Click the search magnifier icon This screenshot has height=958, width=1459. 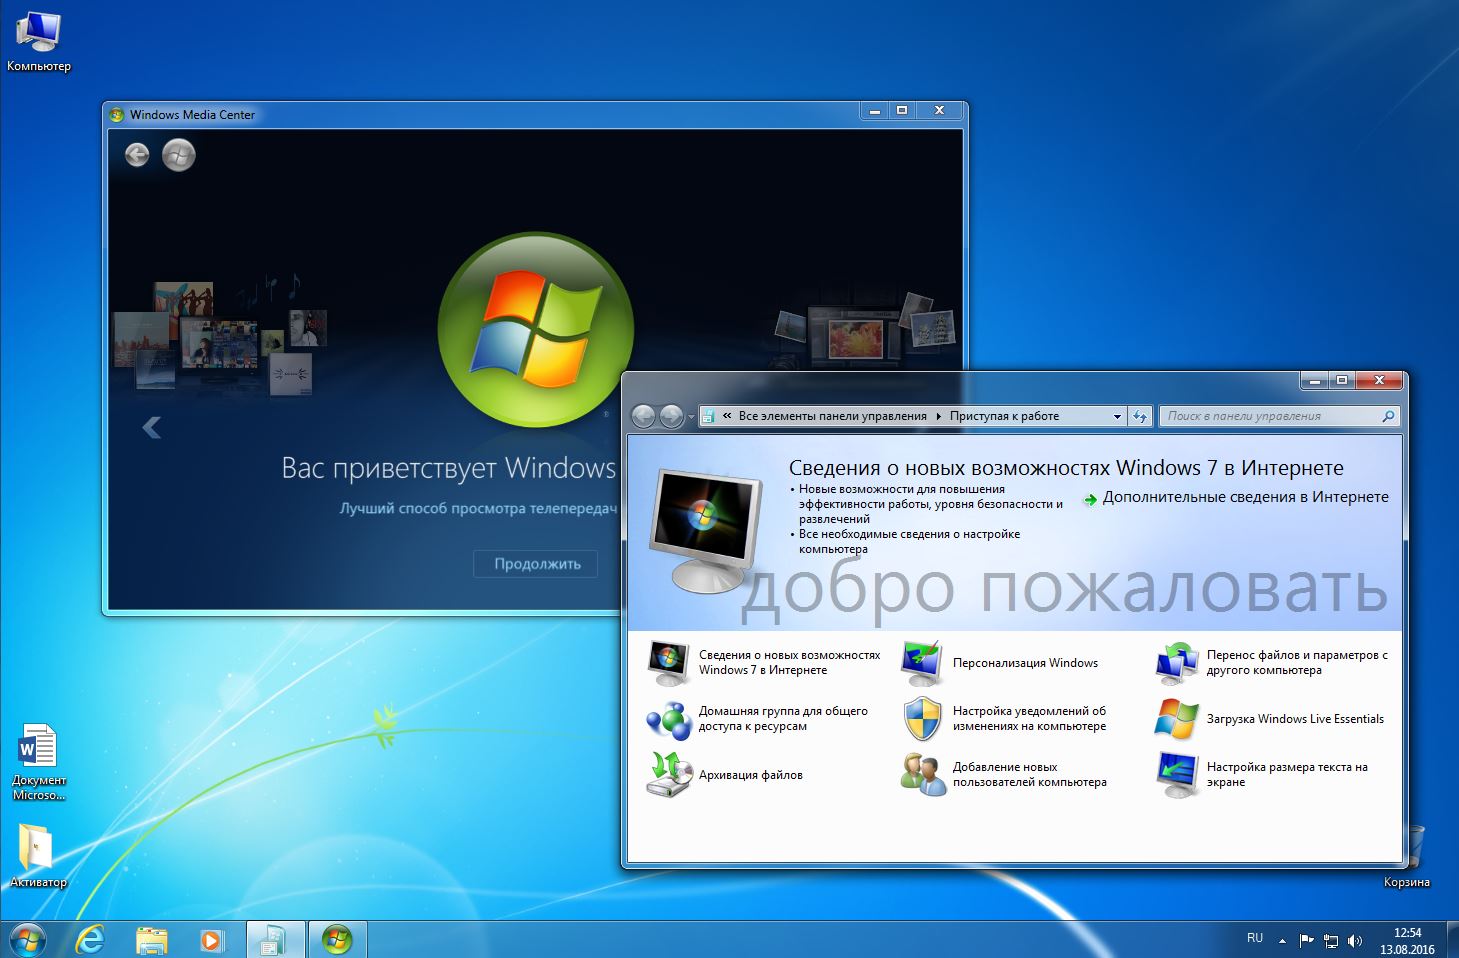tap(1388, 416)
